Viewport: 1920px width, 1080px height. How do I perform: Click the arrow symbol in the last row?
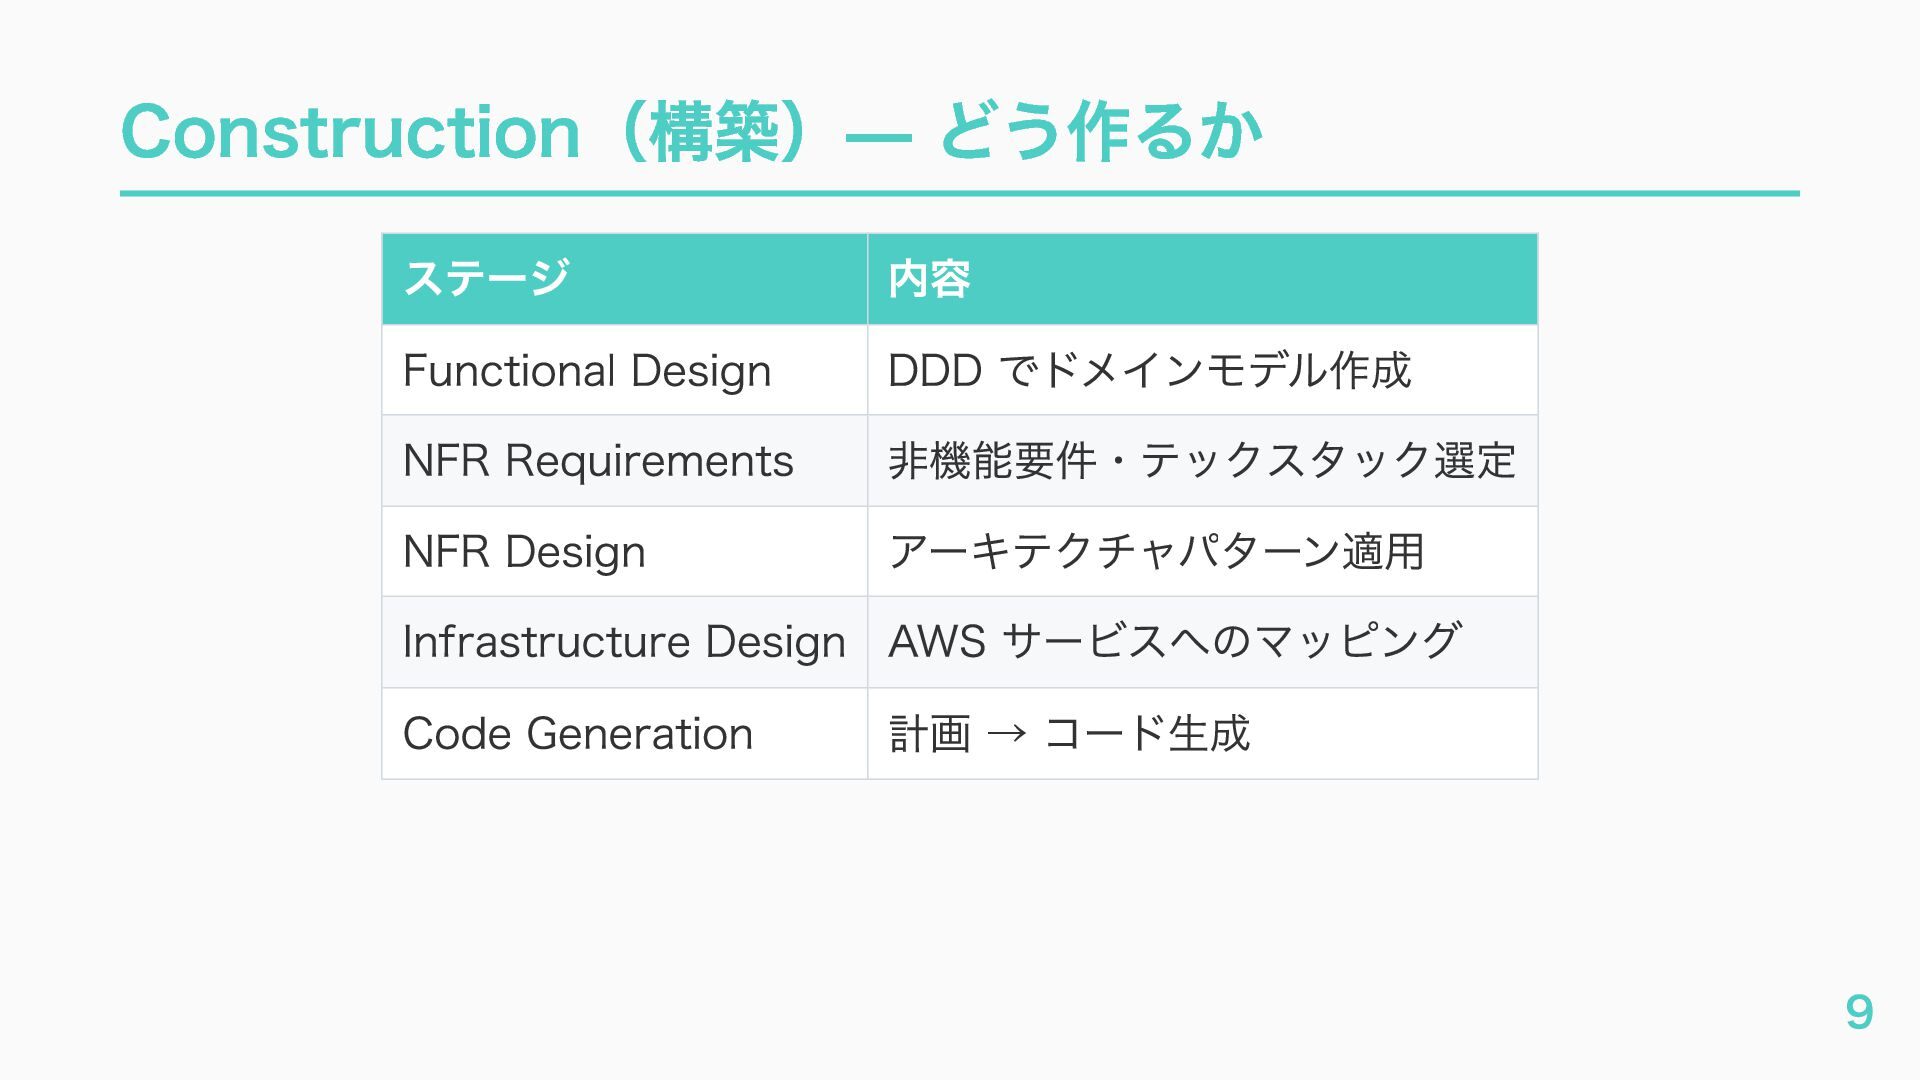(1006, 735)
